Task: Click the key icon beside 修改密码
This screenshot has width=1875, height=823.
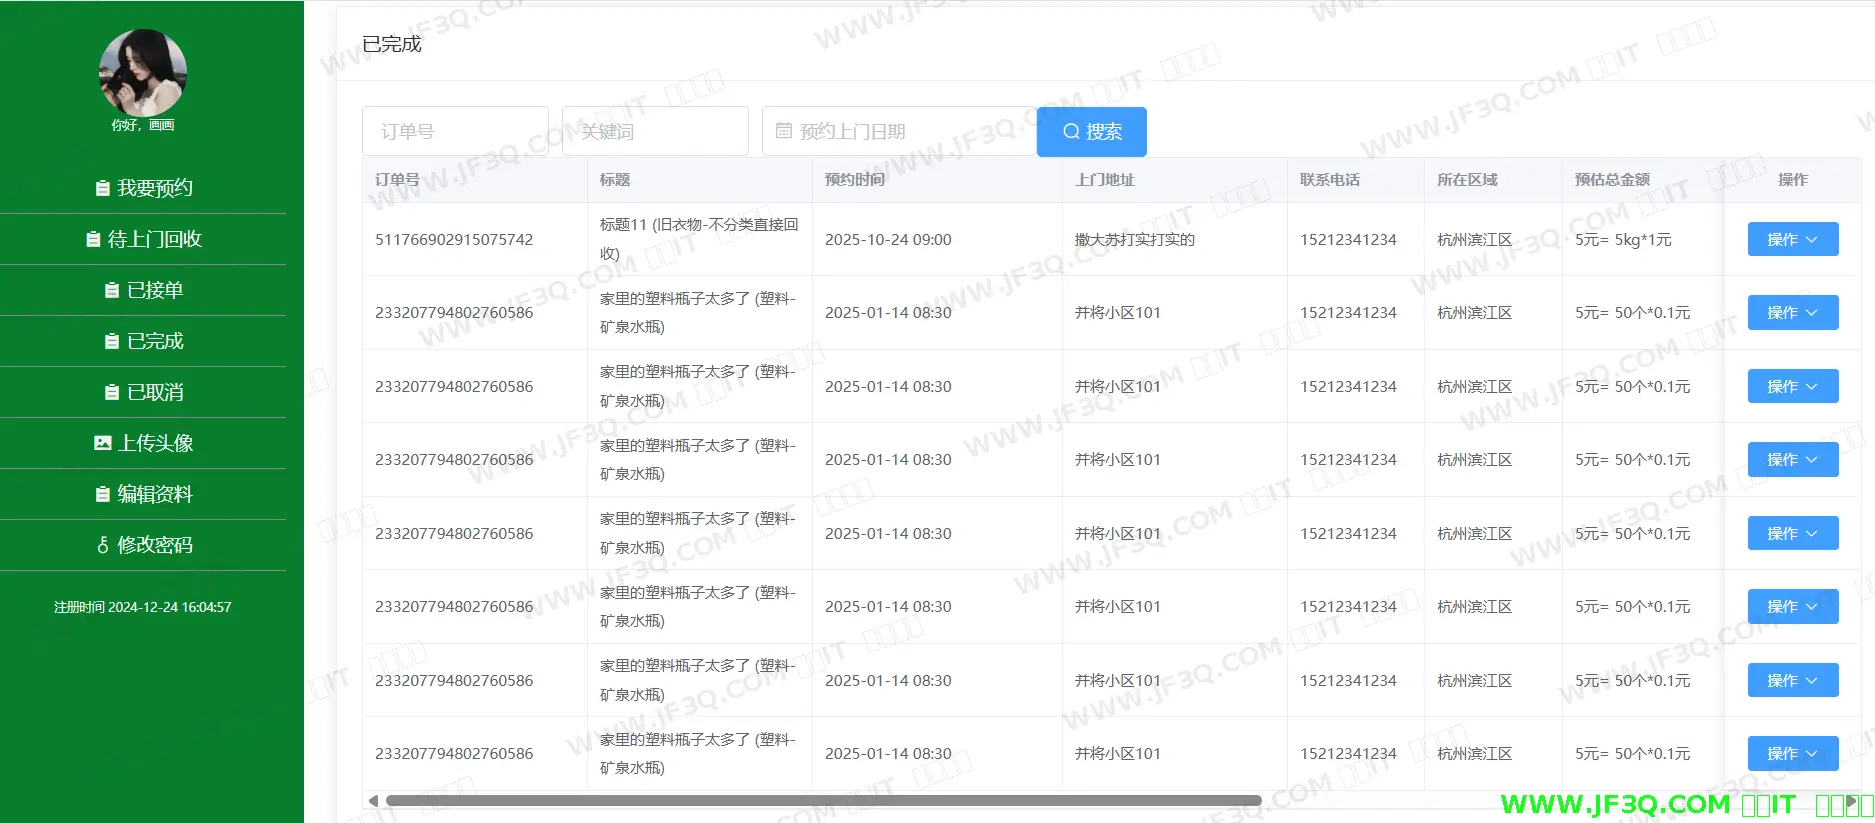Action: pyautogui.click(x=102, y=545)
